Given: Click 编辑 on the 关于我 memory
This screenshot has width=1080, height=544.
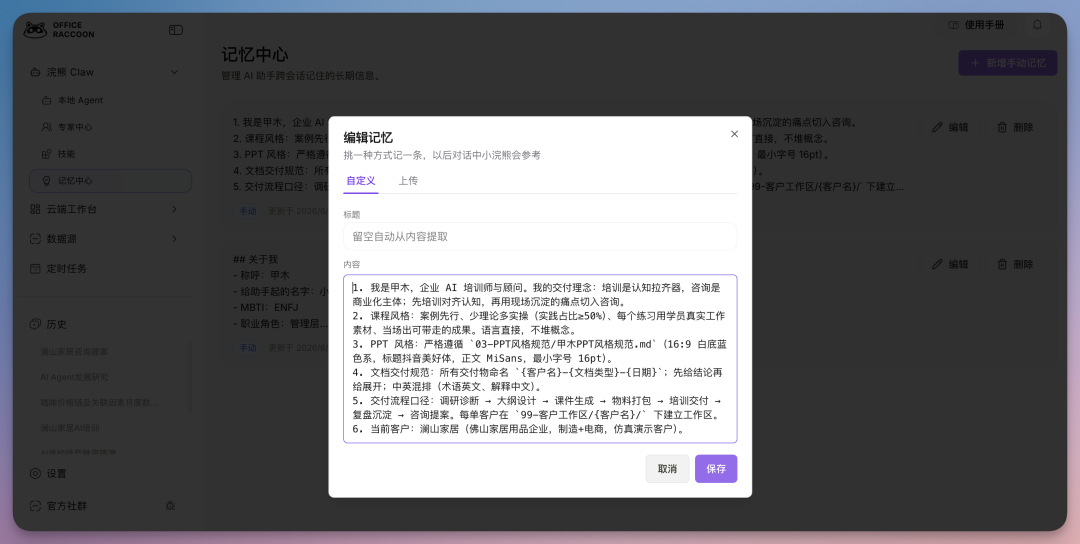Looking at the screenshot, I should [950, 264].
